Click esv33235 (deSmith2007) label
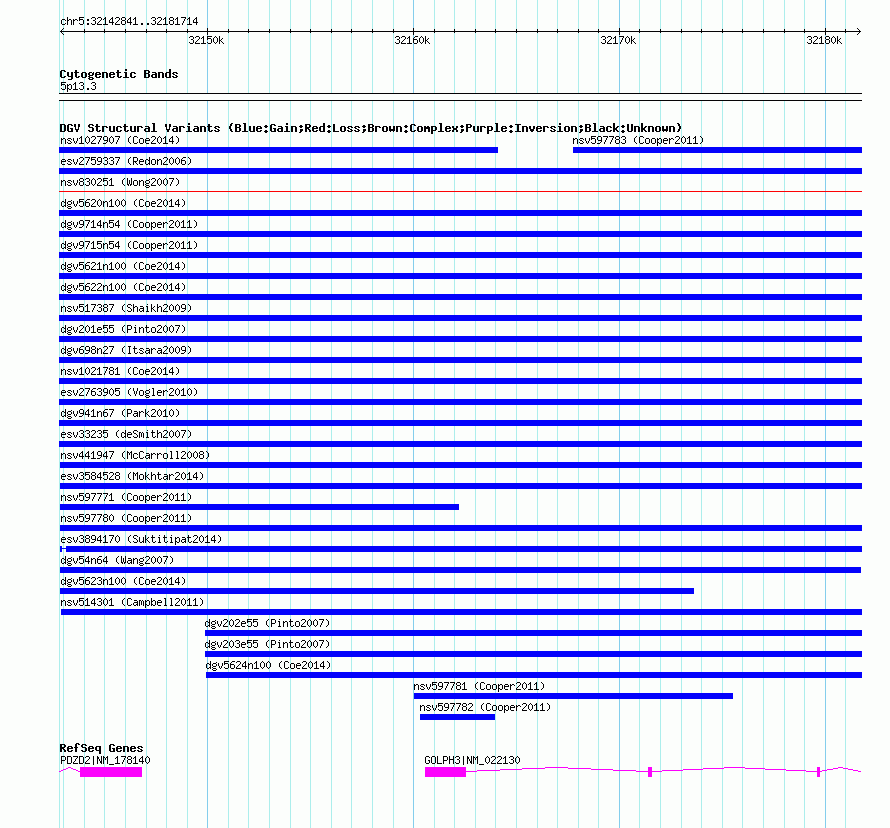 pyautogui.click(x=126, y=434)
